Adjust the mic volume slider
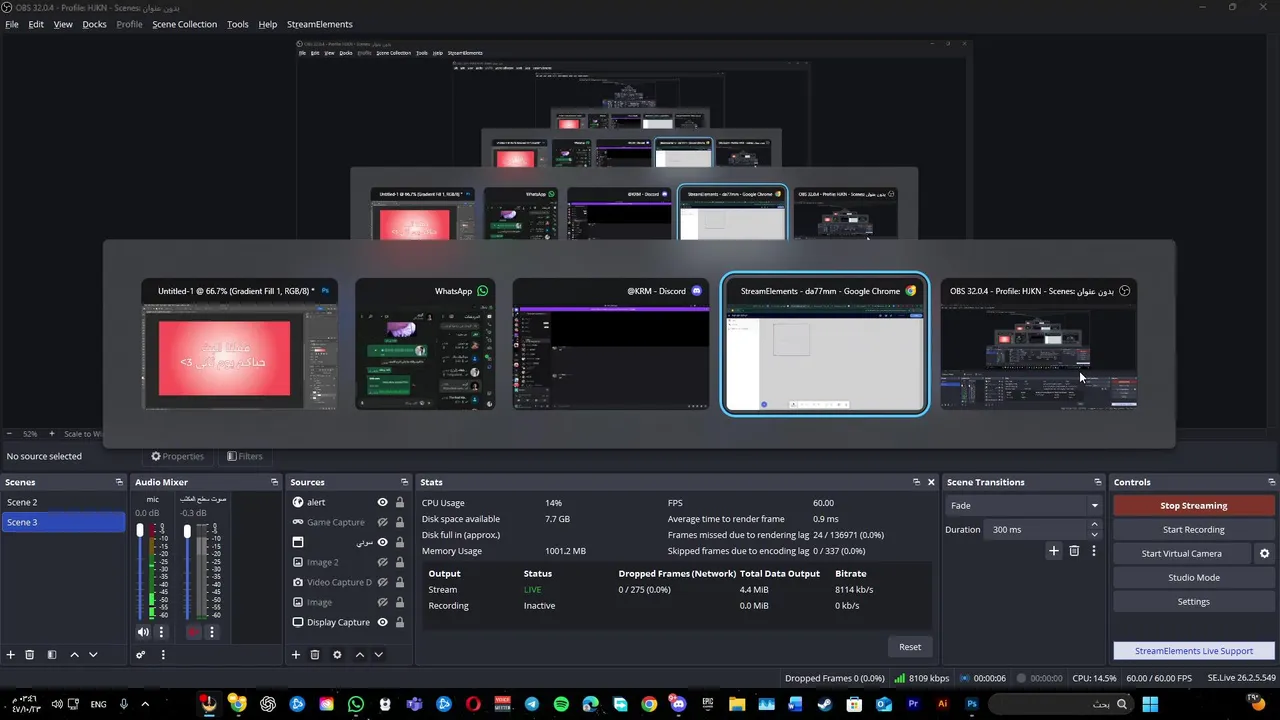Viewport: 1280px width, 720px height. pos(140,572)
